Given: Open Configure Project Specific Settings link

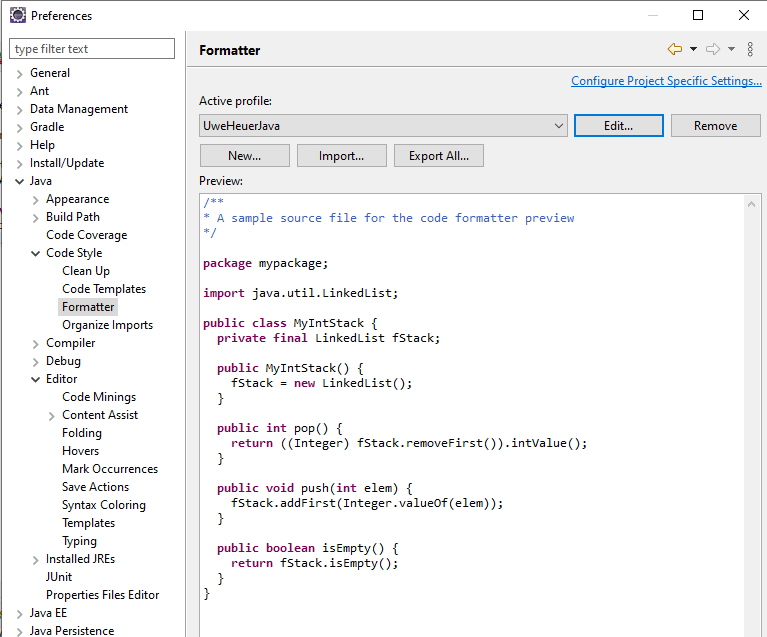Looking at the screenshot, I should click(x=666, y=81).
